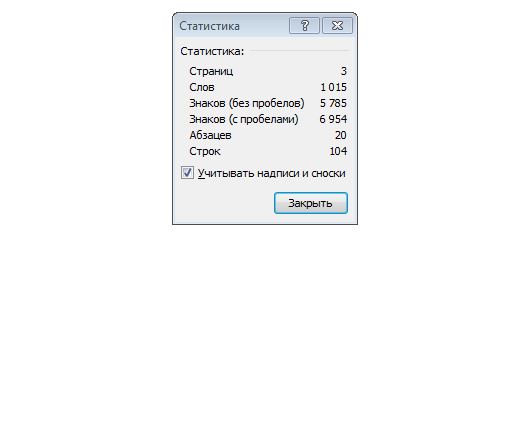Select the Знаков (с пробелами) label

244,119
